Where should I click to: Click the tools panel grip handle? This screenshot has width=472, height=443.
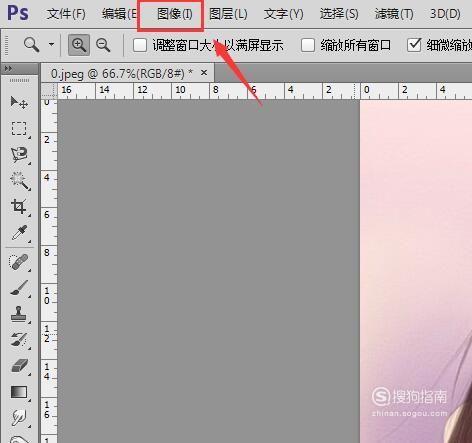click(19, 80)
